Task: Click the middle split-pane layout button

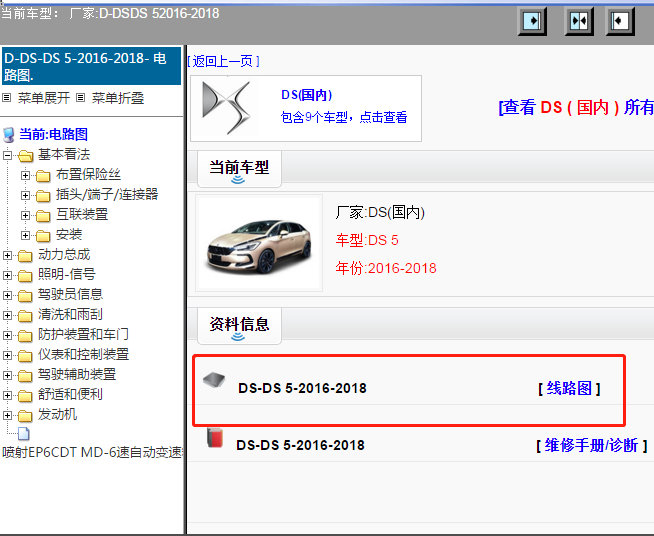Action: [x=579, y=21]
